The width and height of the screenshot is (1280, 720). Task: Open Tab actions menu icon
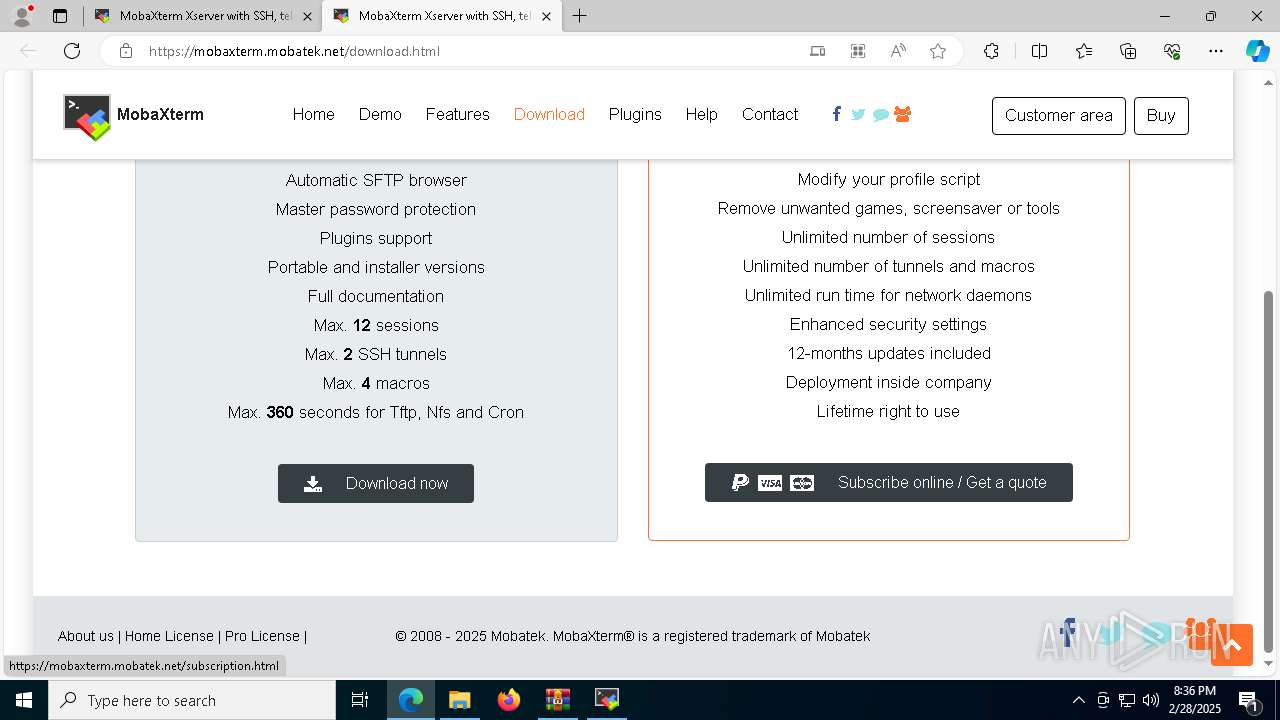(60, 16)
